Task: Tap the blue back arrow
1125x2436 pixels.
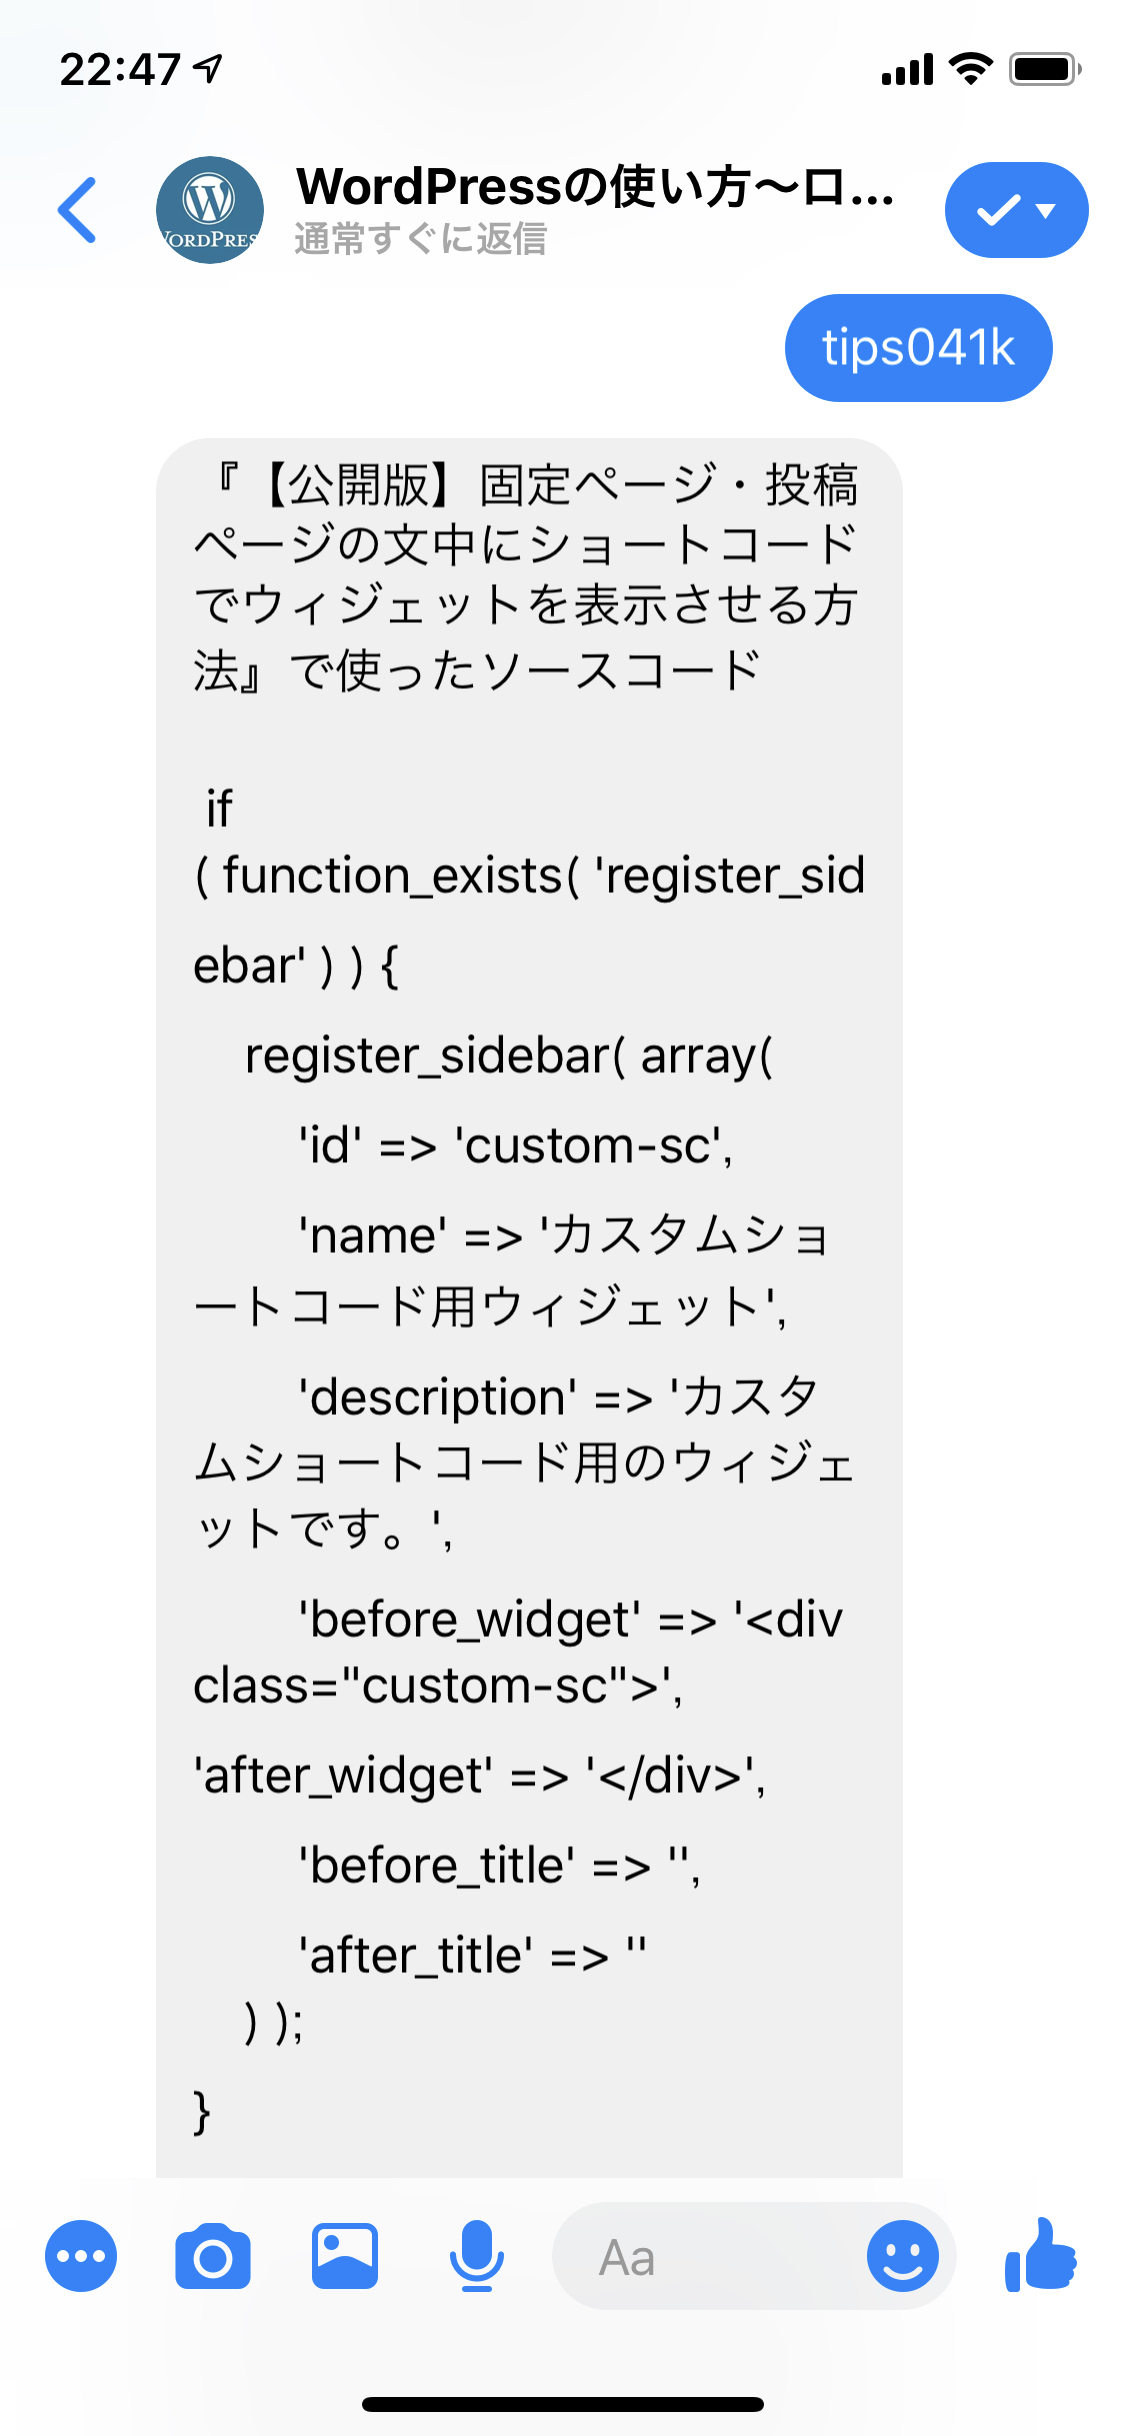Action: [x=77, y=210]
